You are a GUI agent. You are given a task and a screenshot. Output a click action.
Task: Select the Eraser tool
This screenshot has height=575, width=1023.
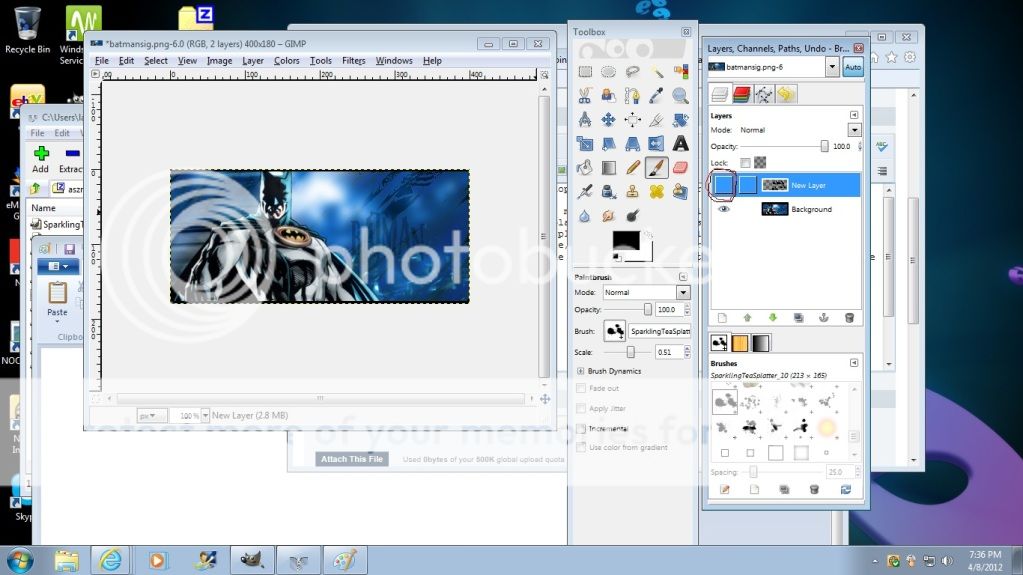pyautogui.click(x=680, y=168)
